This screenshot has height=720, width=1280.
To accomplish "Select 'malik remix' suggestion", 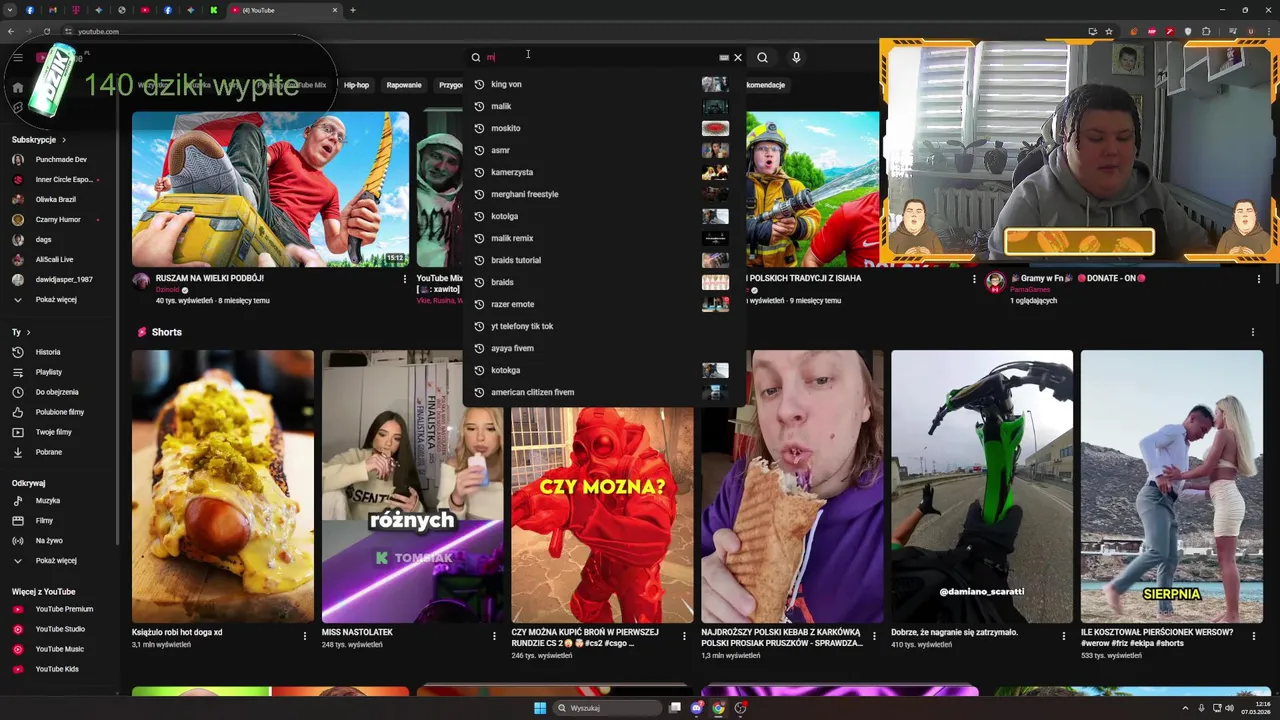I will [x=604, y=238].
